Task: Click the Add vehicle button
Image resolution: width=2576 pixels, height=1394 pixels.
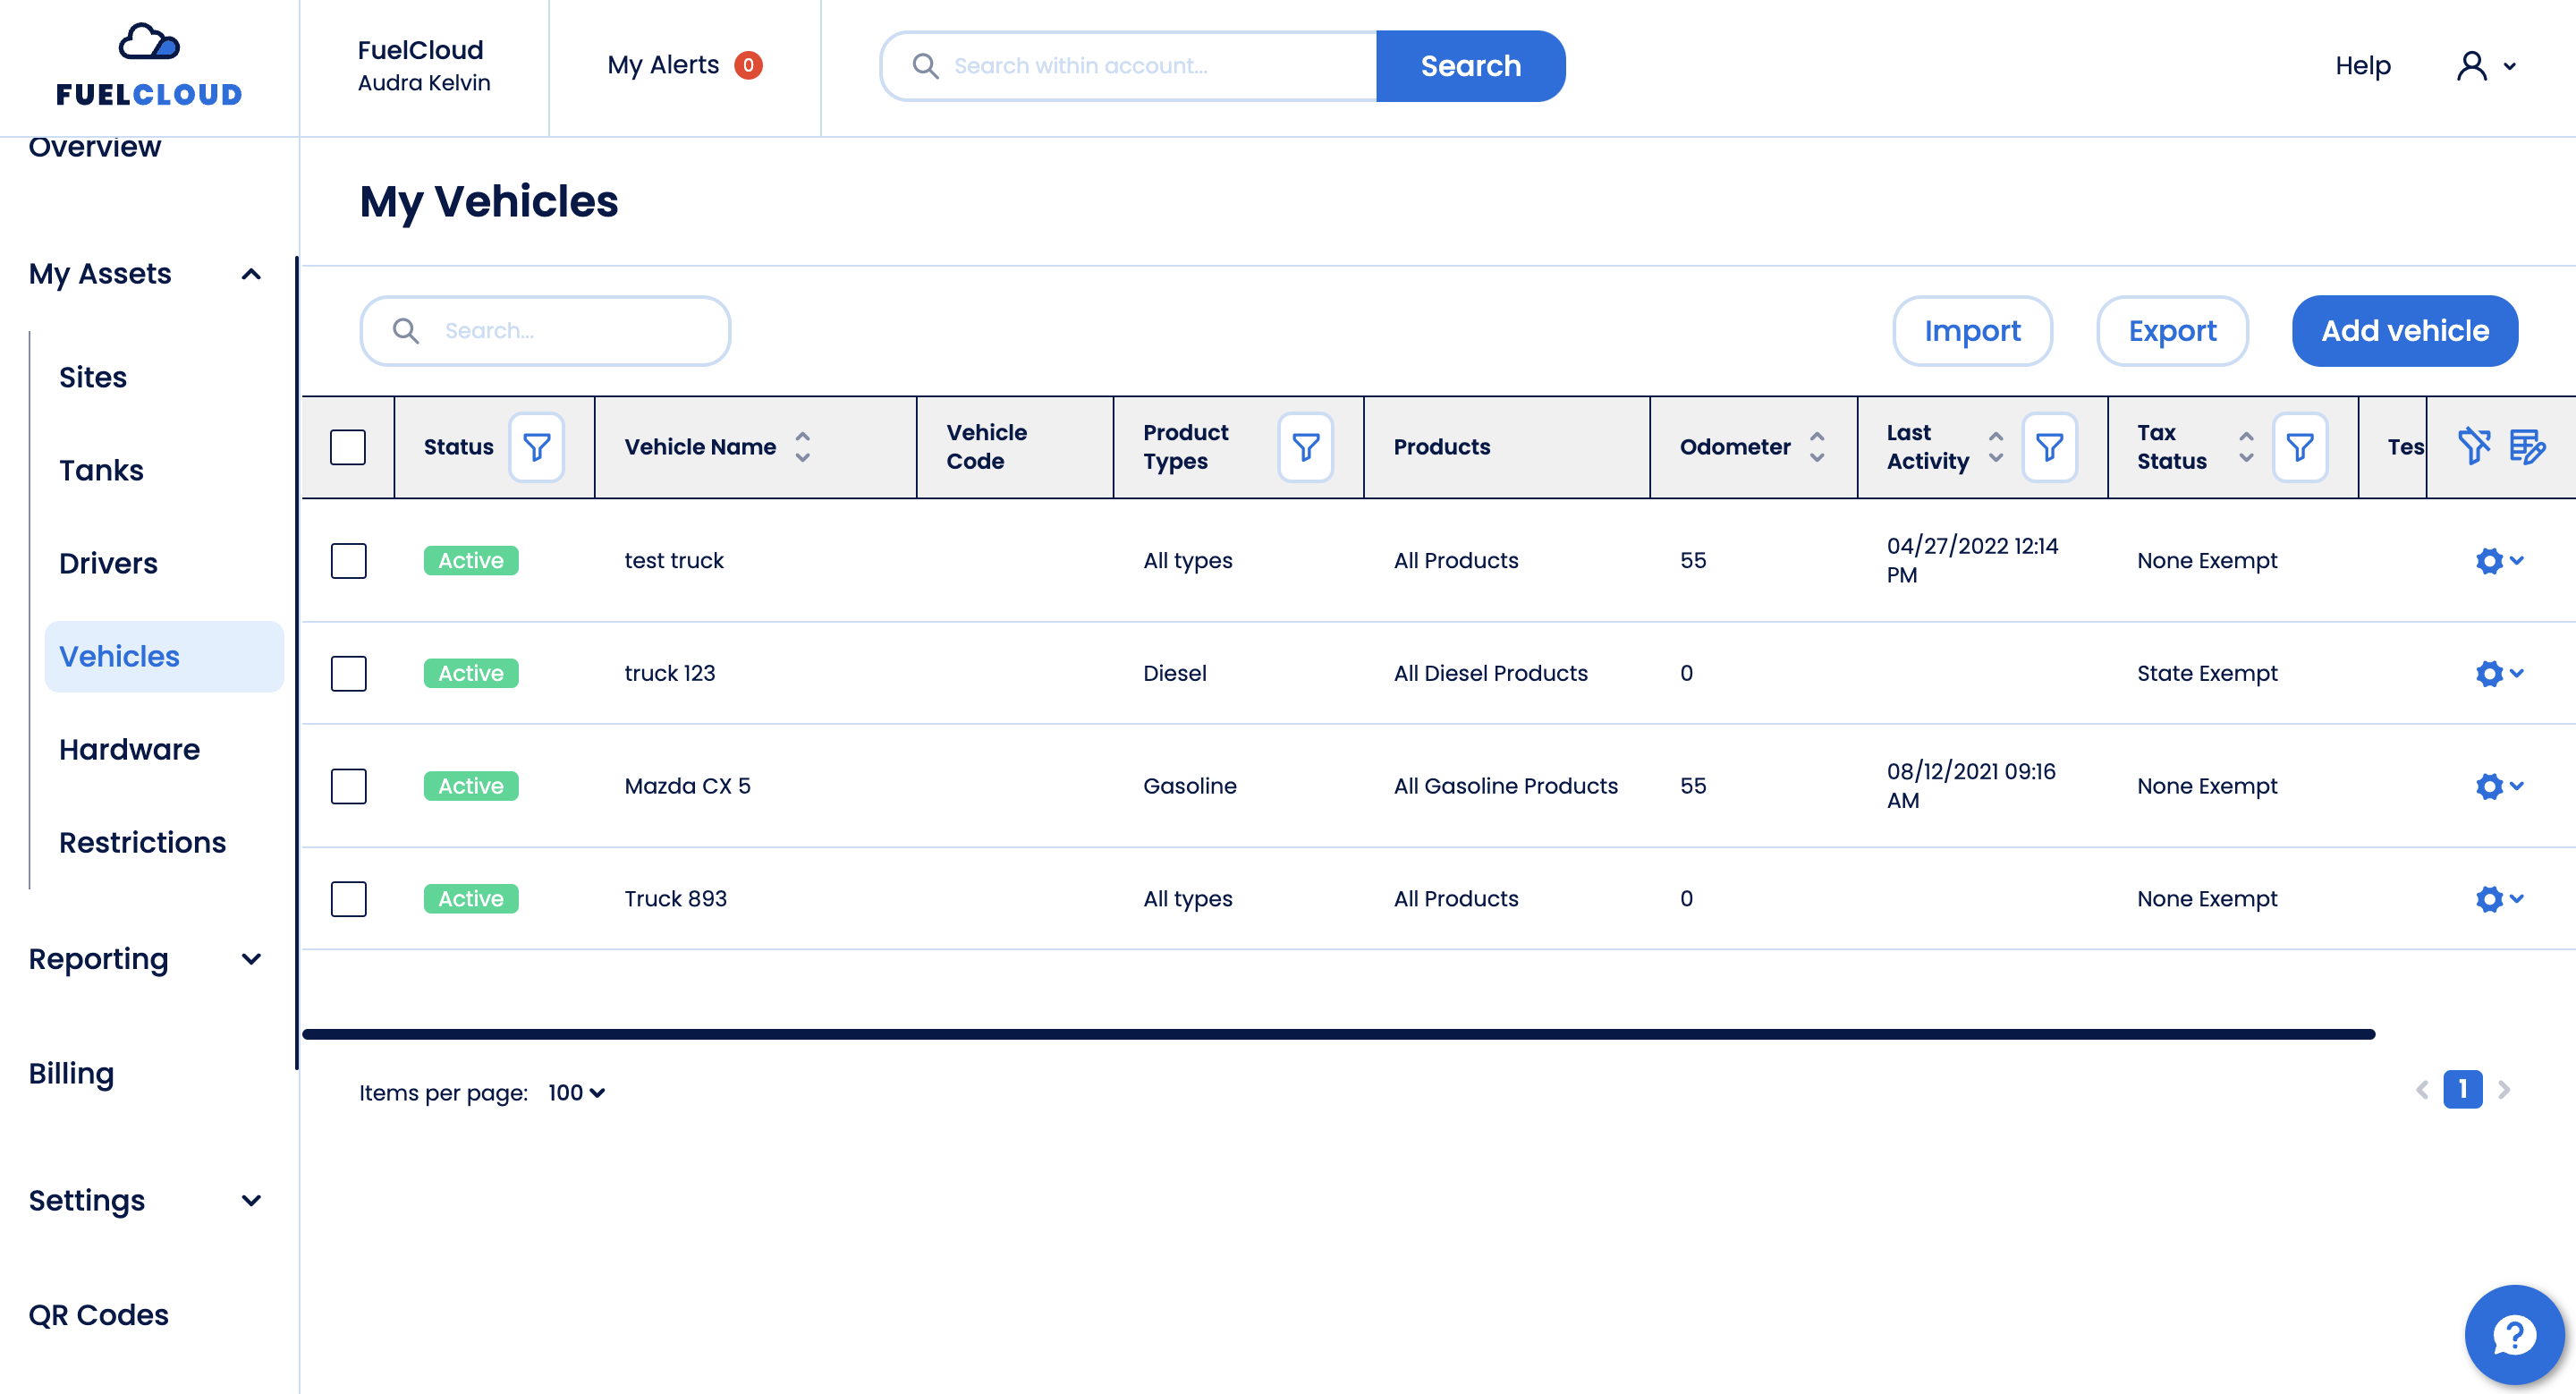Action: pos(2404,331)
